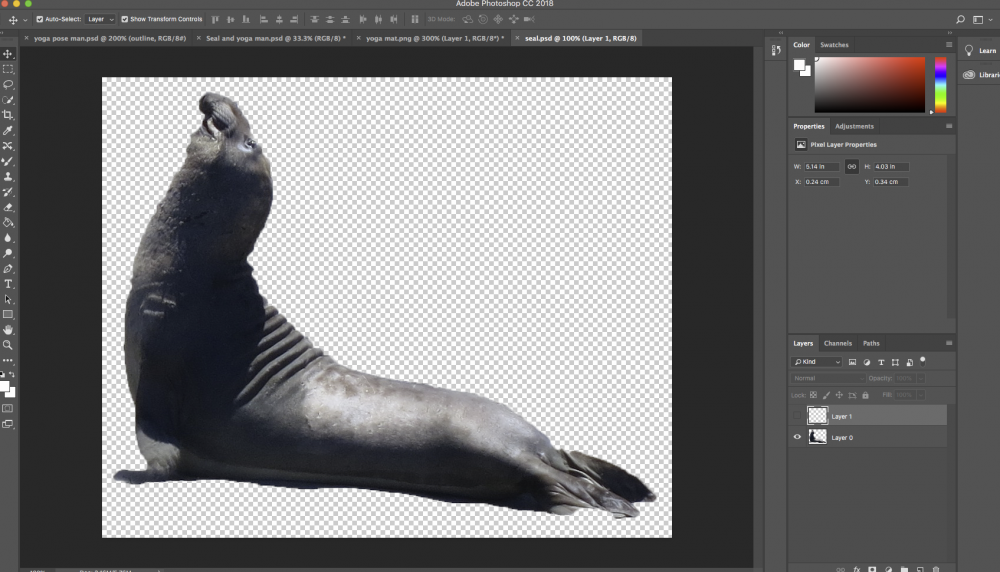Screen dimensions: 1000x572
Task: Select the Type tool
Action: coord(8,284)
